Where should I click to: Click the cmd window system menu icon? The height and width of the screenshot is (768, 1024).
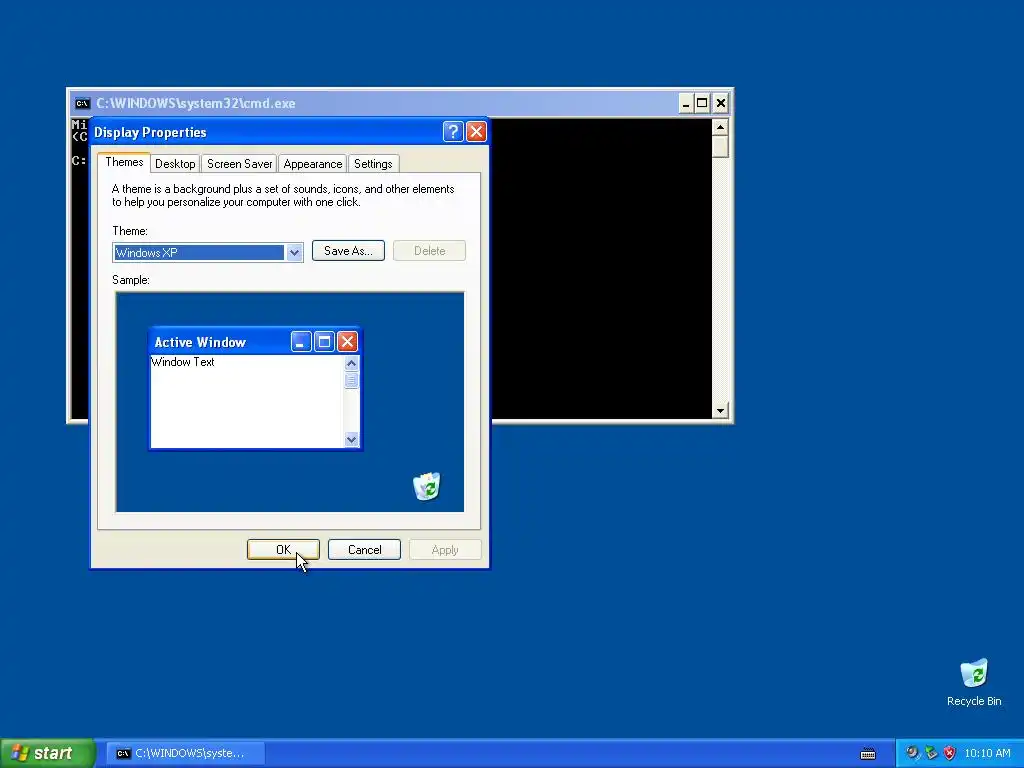[82, 103]
